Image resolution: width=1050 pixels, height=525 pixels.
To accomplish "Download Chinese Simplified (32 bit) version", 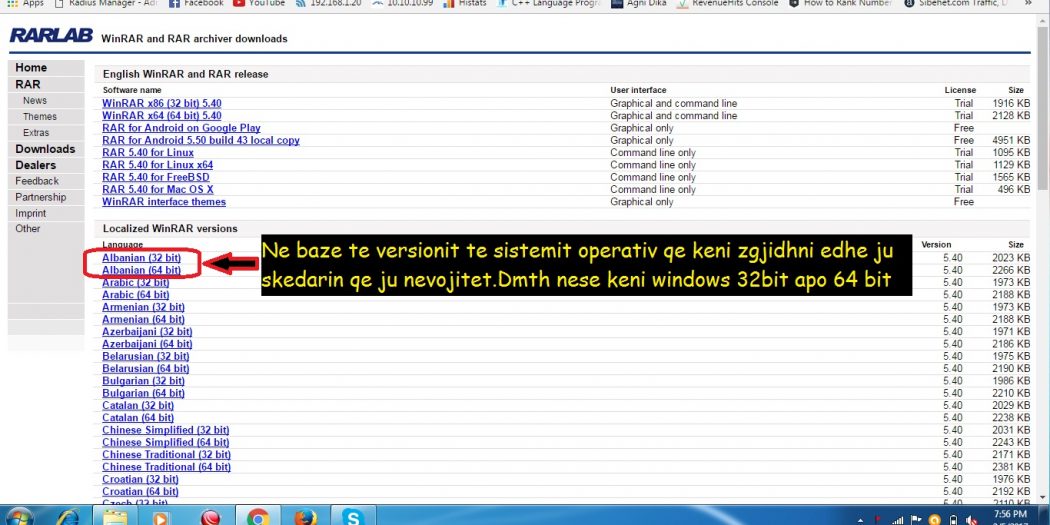I will (165, 430).
